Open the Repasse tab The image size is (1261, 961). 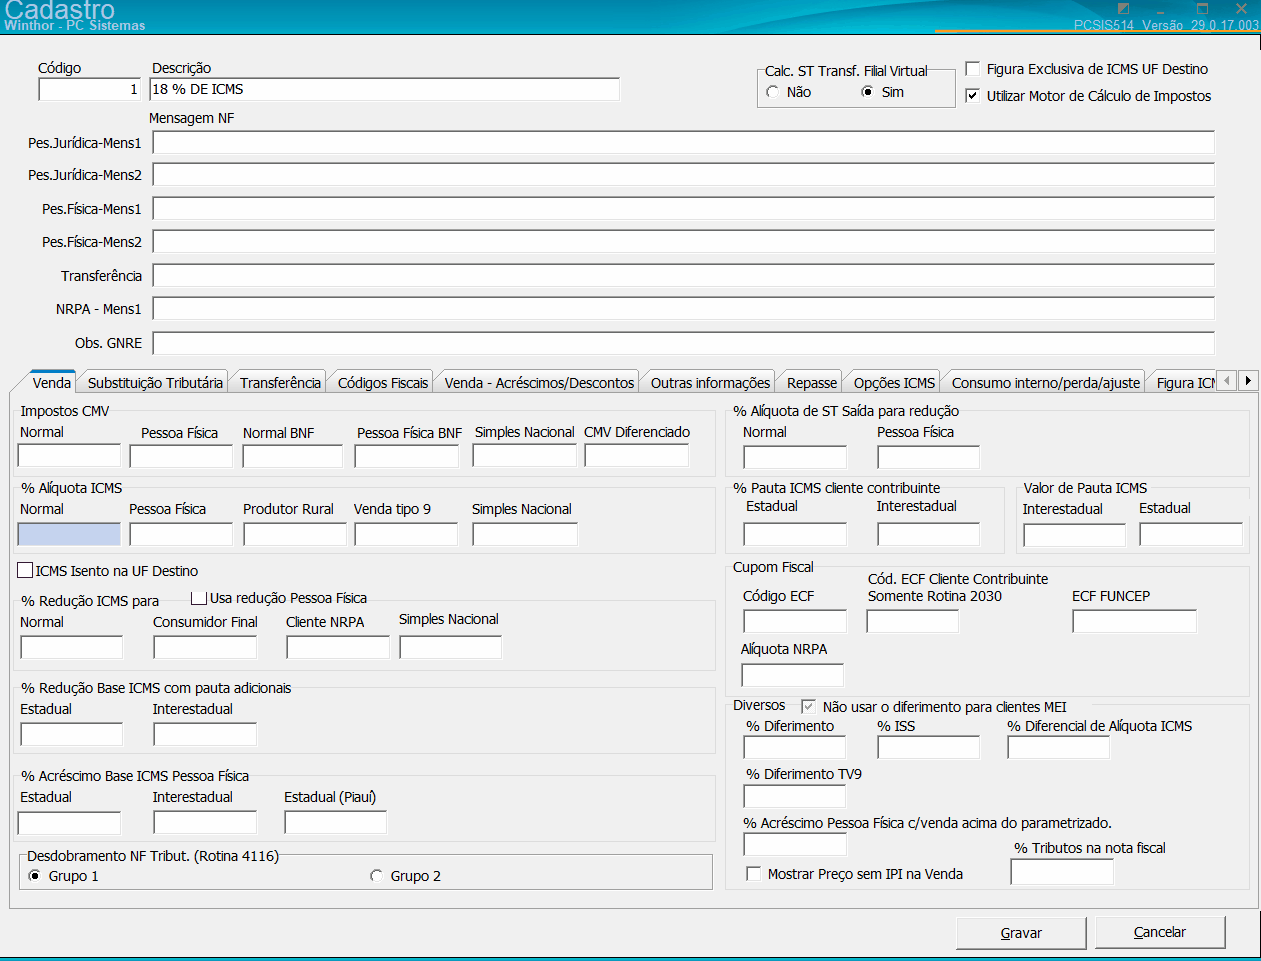[812, 383]
